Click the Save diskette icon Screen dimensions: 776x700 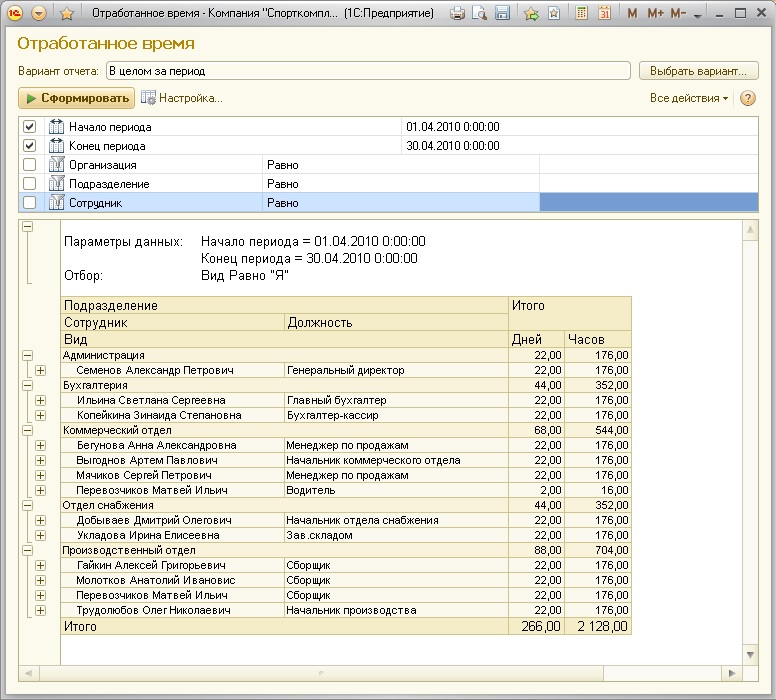pyautogui.click(x=502, y=14)
